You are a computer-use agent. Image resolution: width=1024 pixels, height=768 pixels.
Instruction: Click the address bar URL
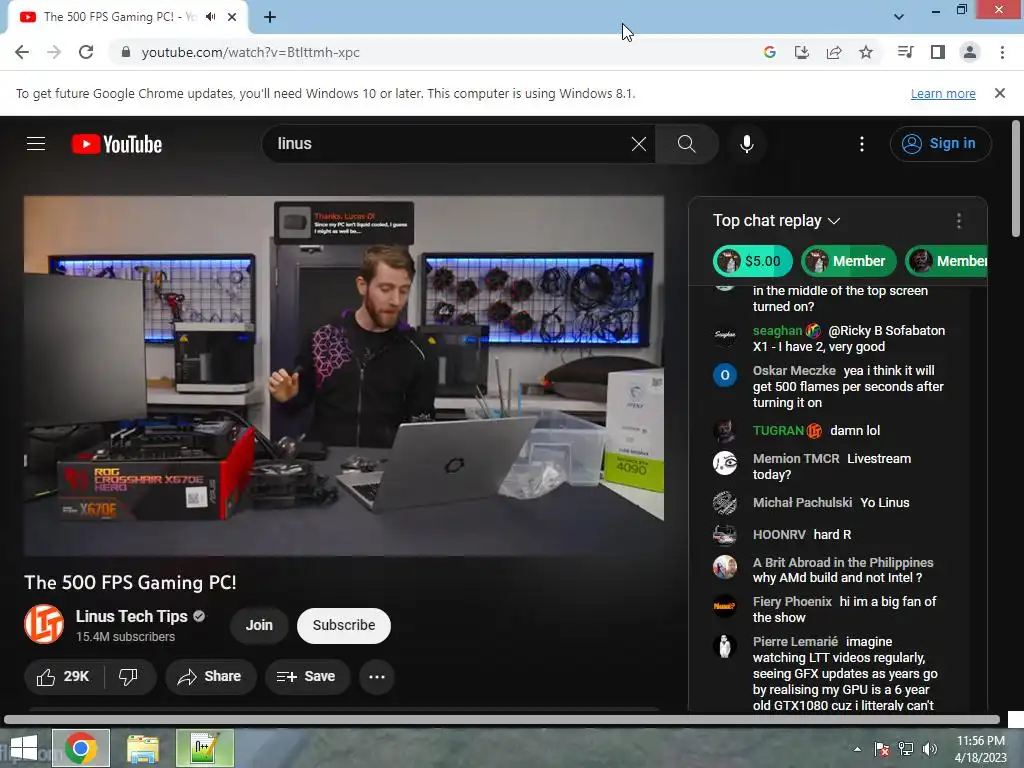(251, 52)
